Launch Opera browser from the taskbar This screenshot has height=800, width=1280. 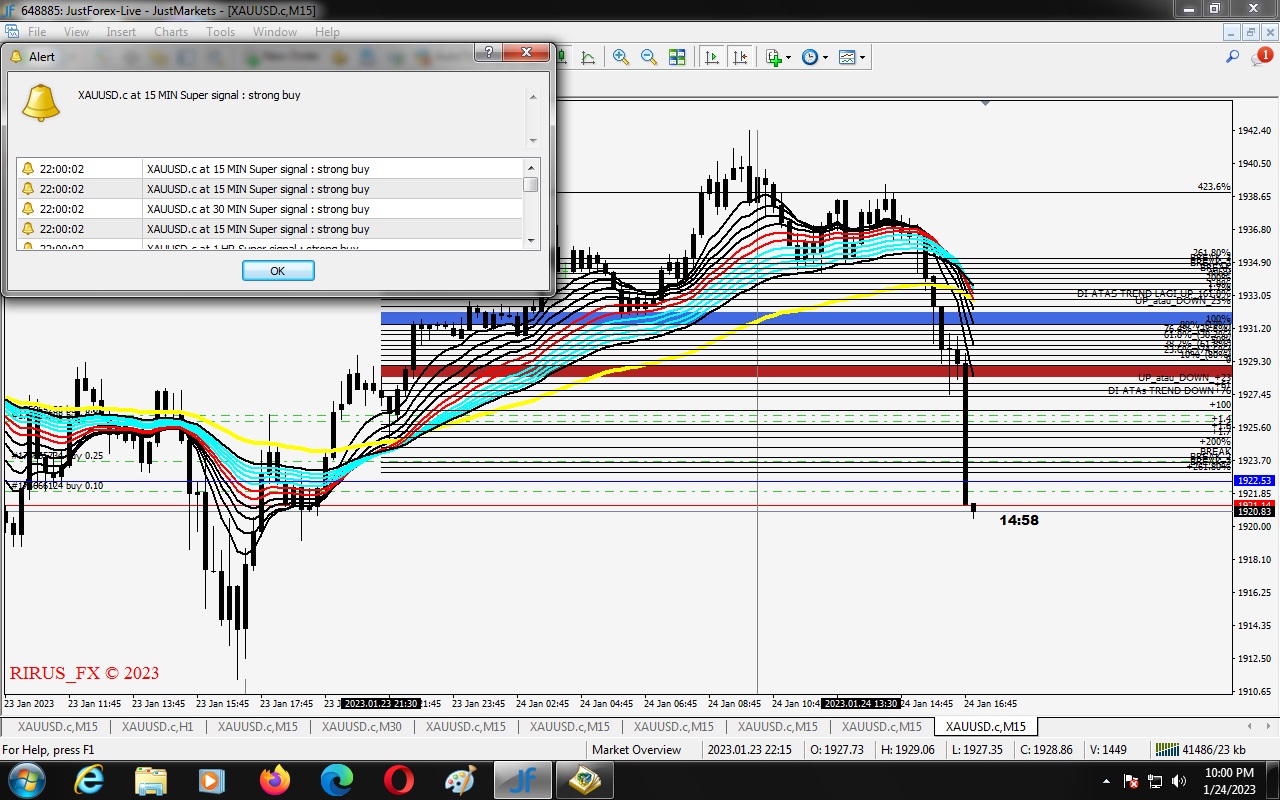coord(399,780)
